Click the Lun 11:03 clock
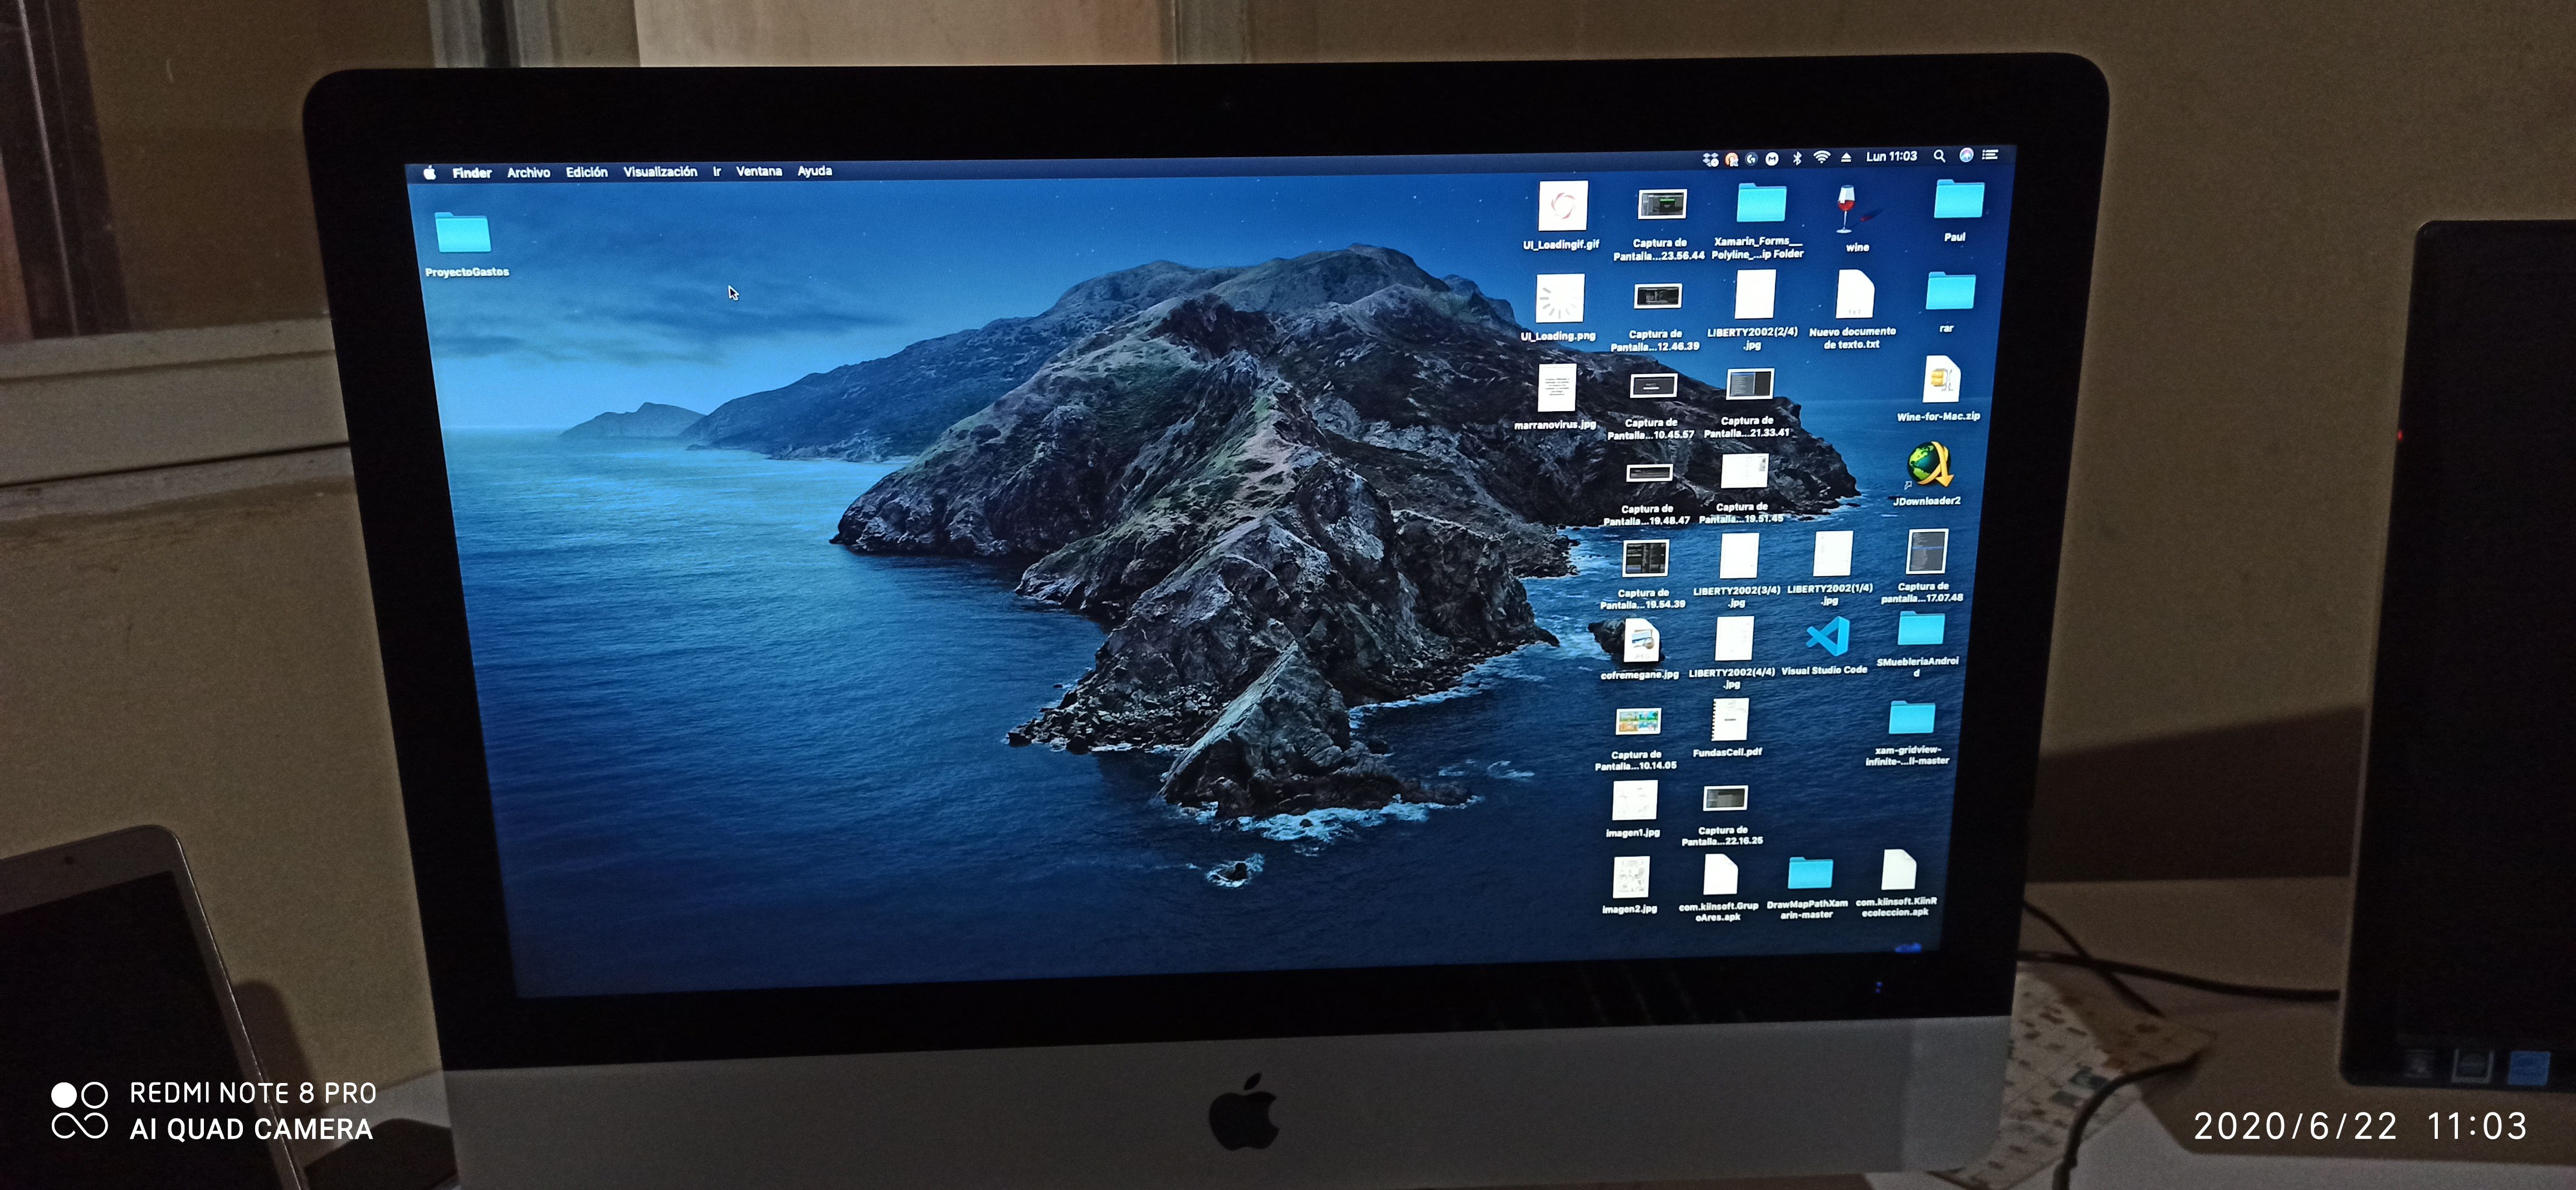The image size is (2576, 1190). tap(1891, 157)
